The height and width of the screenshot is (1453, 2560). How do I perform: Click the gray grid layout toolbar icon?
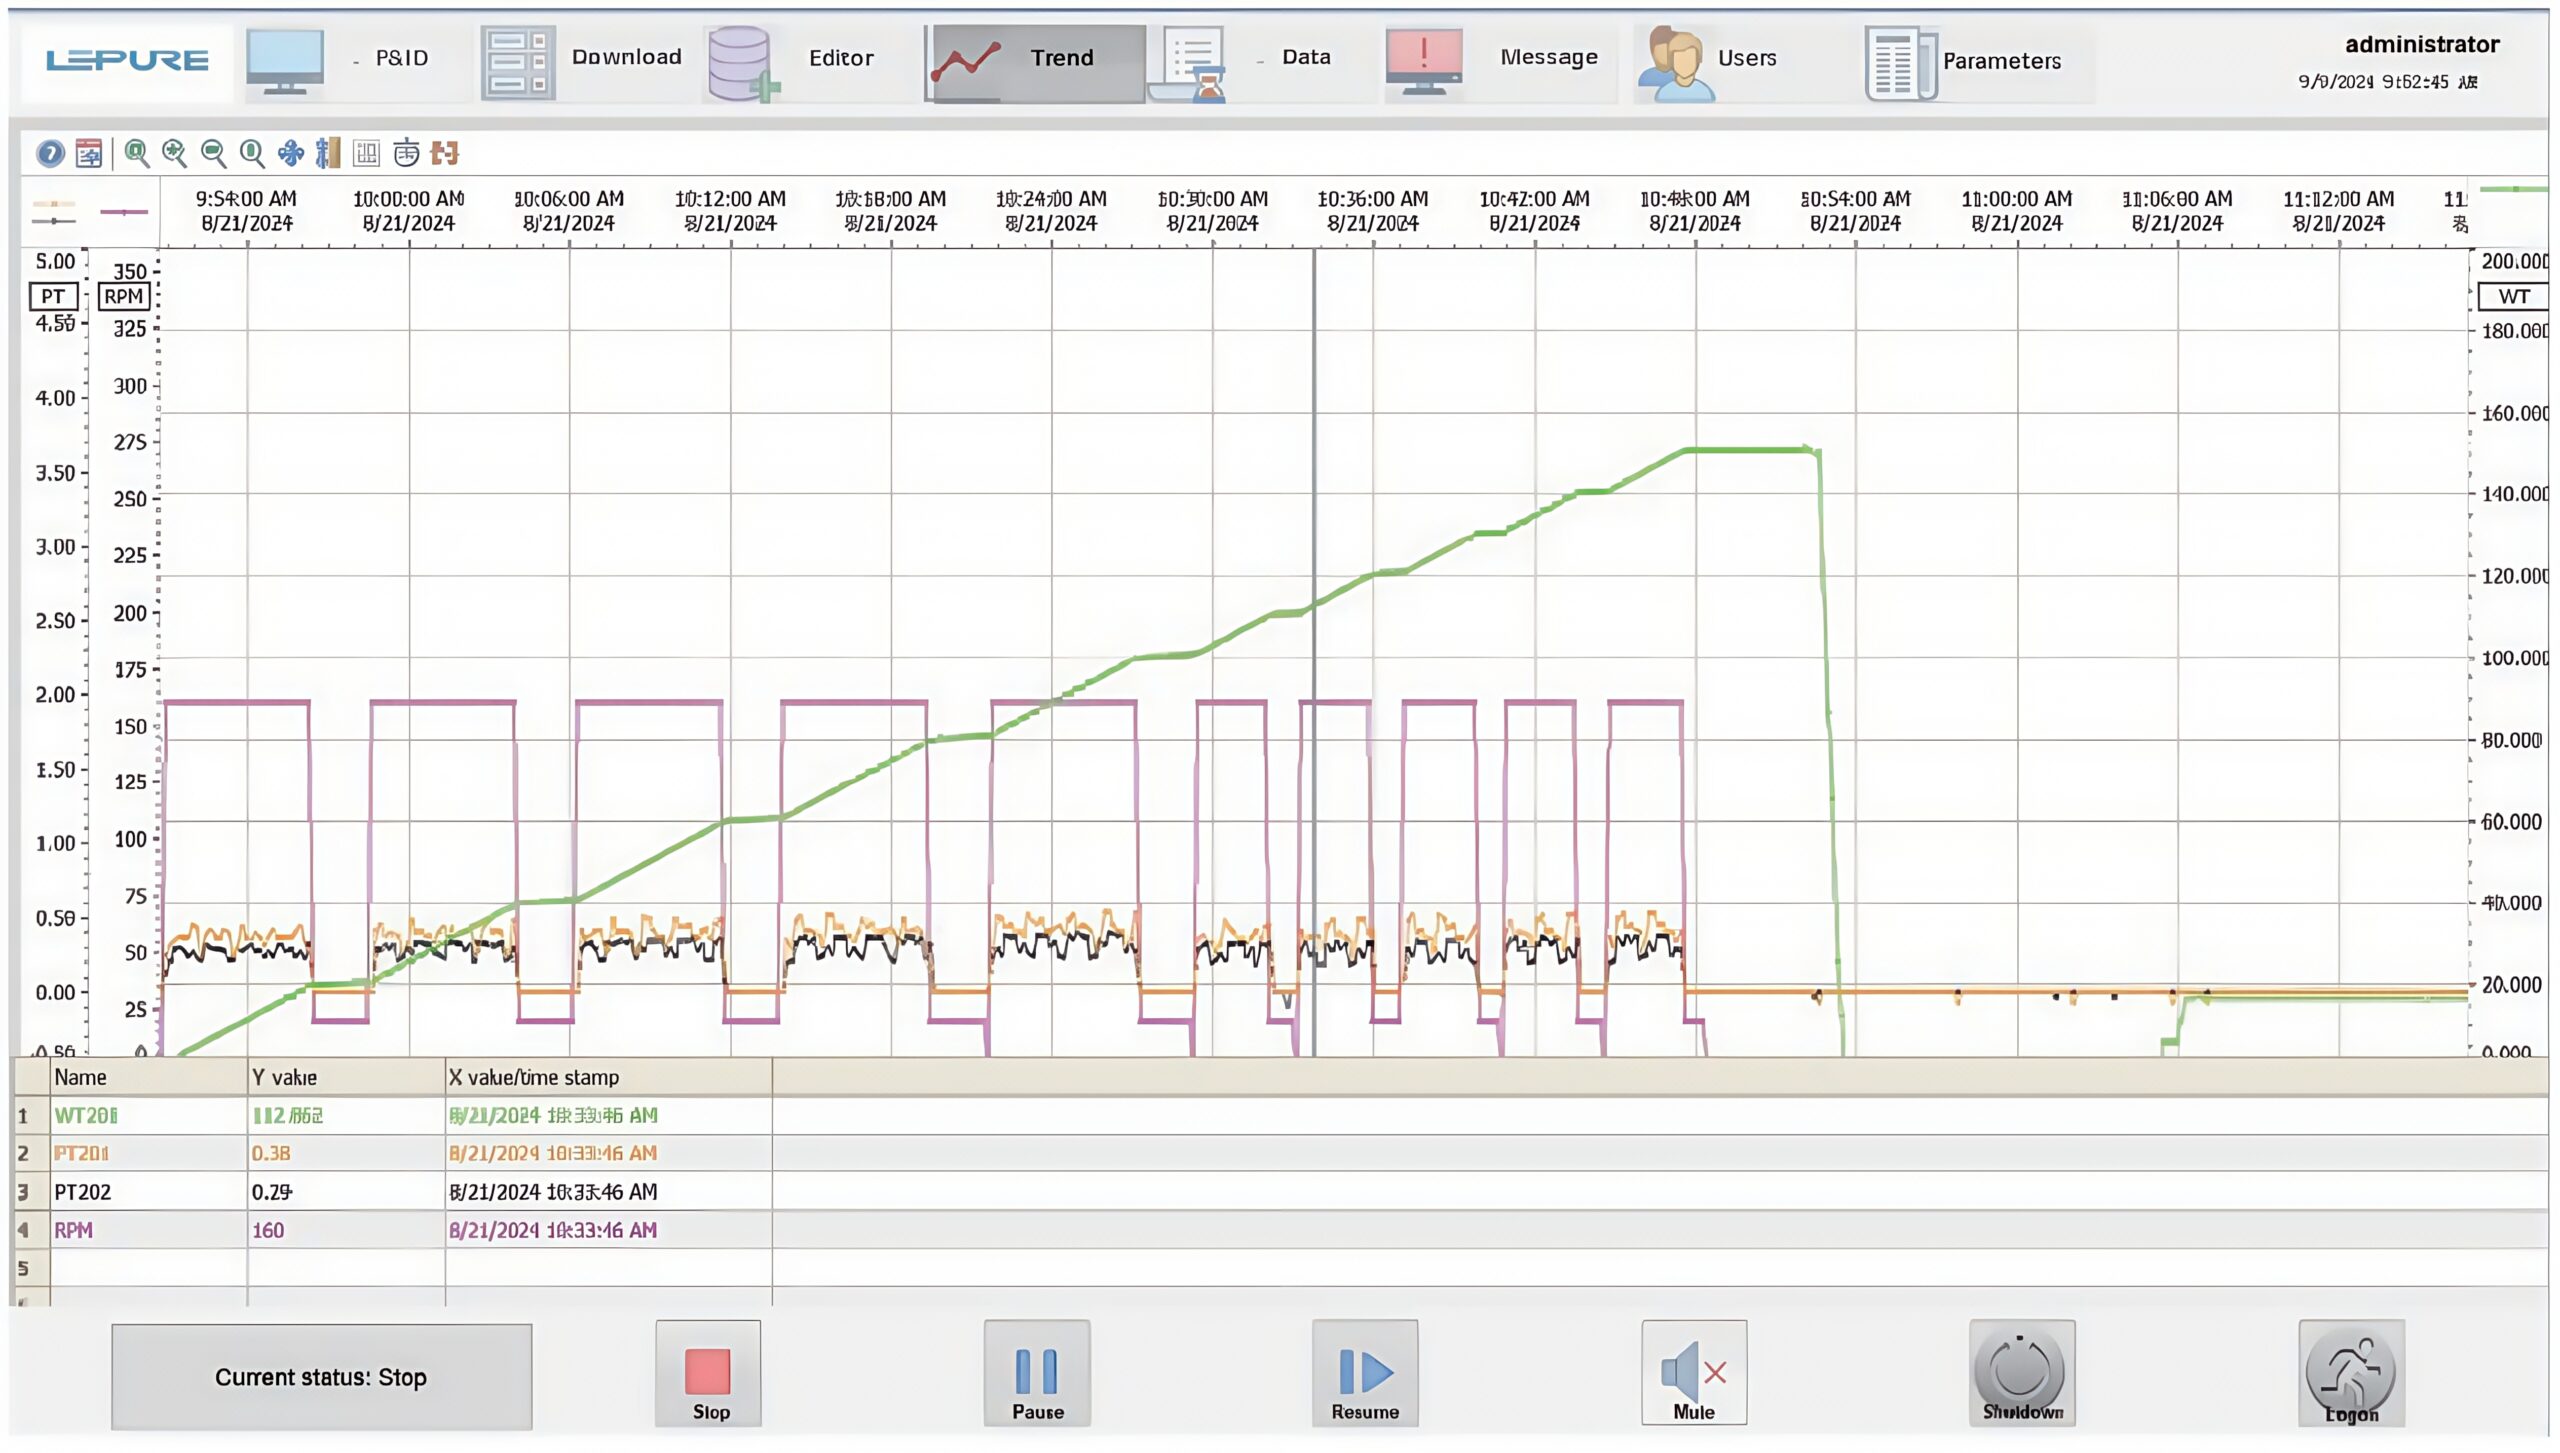367,153
